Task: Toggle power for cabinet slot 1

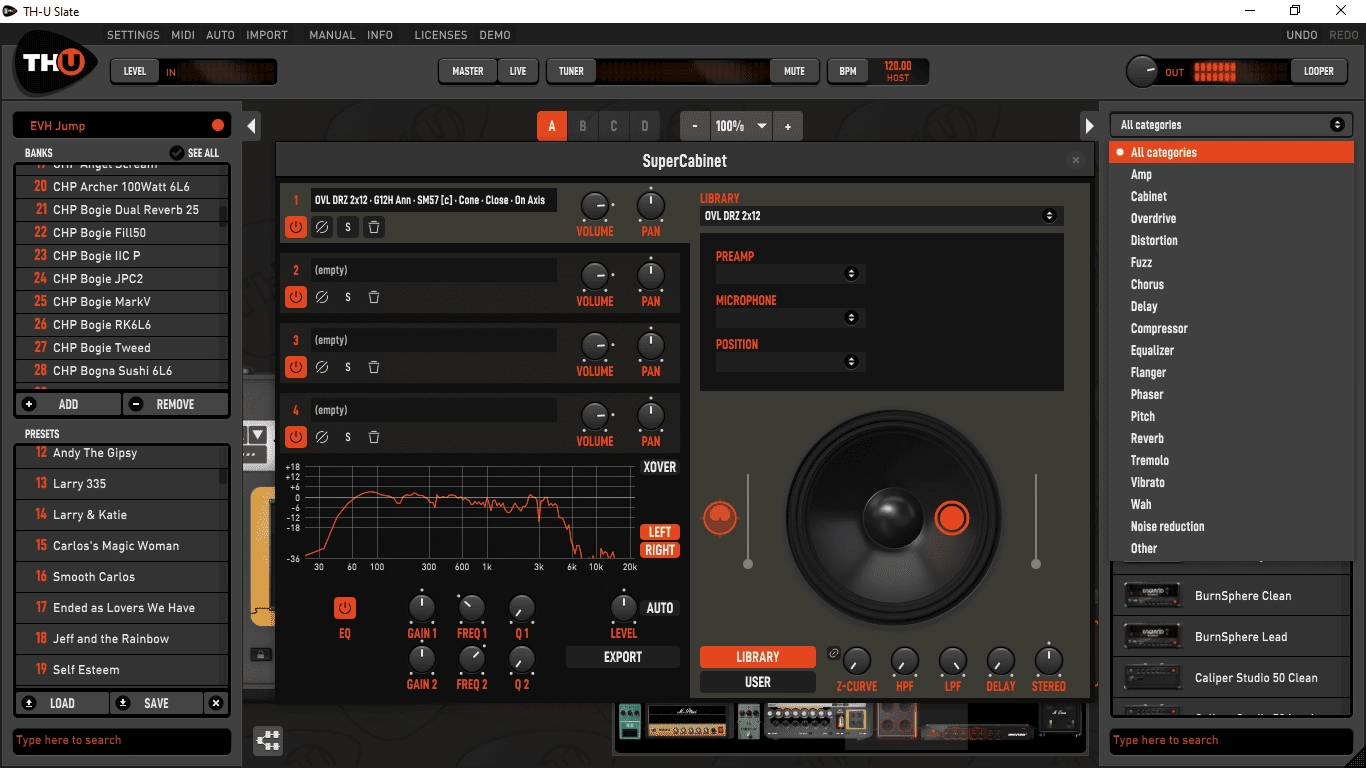Action: [x=295, y=227]
